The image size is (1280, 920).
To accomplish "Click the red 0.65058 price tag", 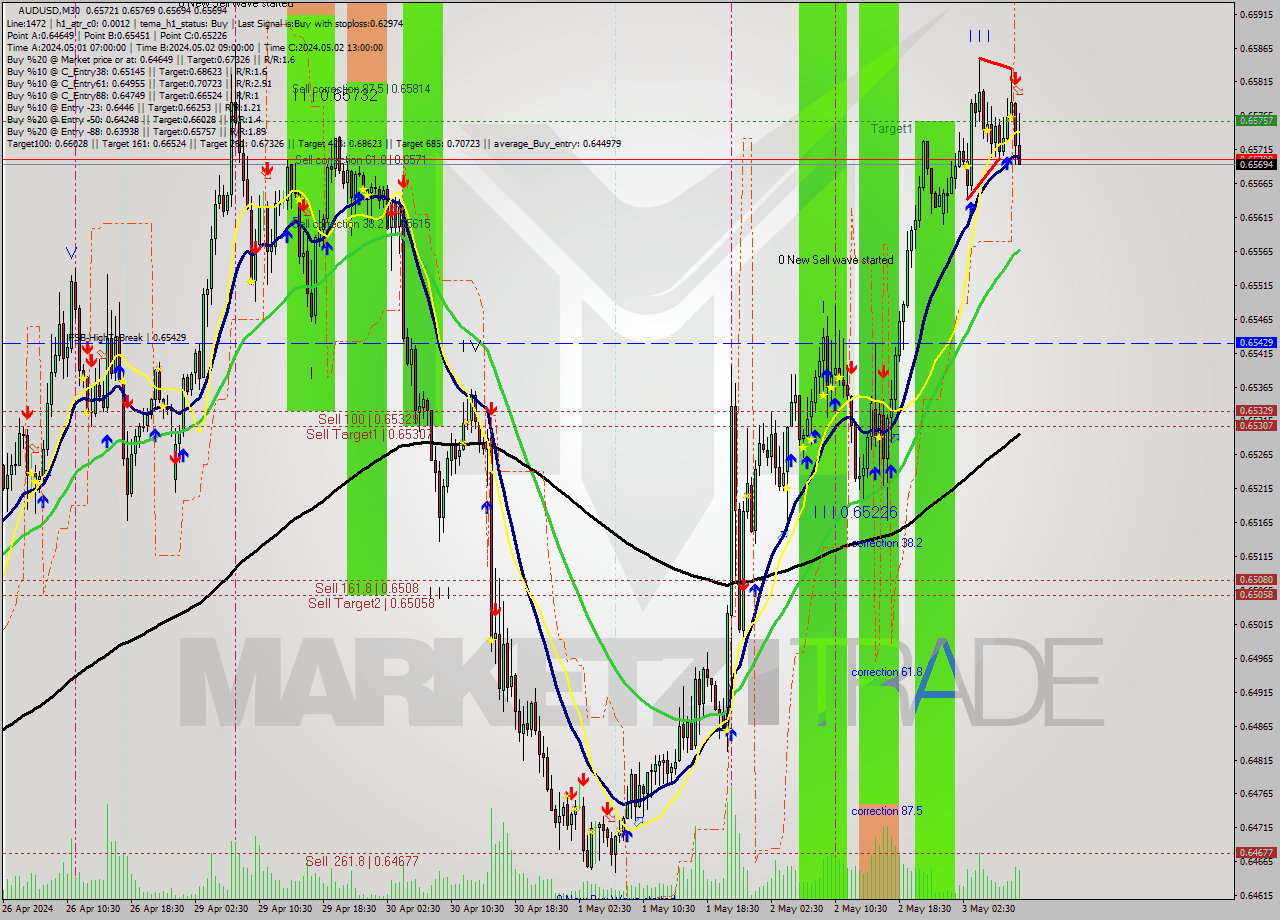I will (1257, 595).
